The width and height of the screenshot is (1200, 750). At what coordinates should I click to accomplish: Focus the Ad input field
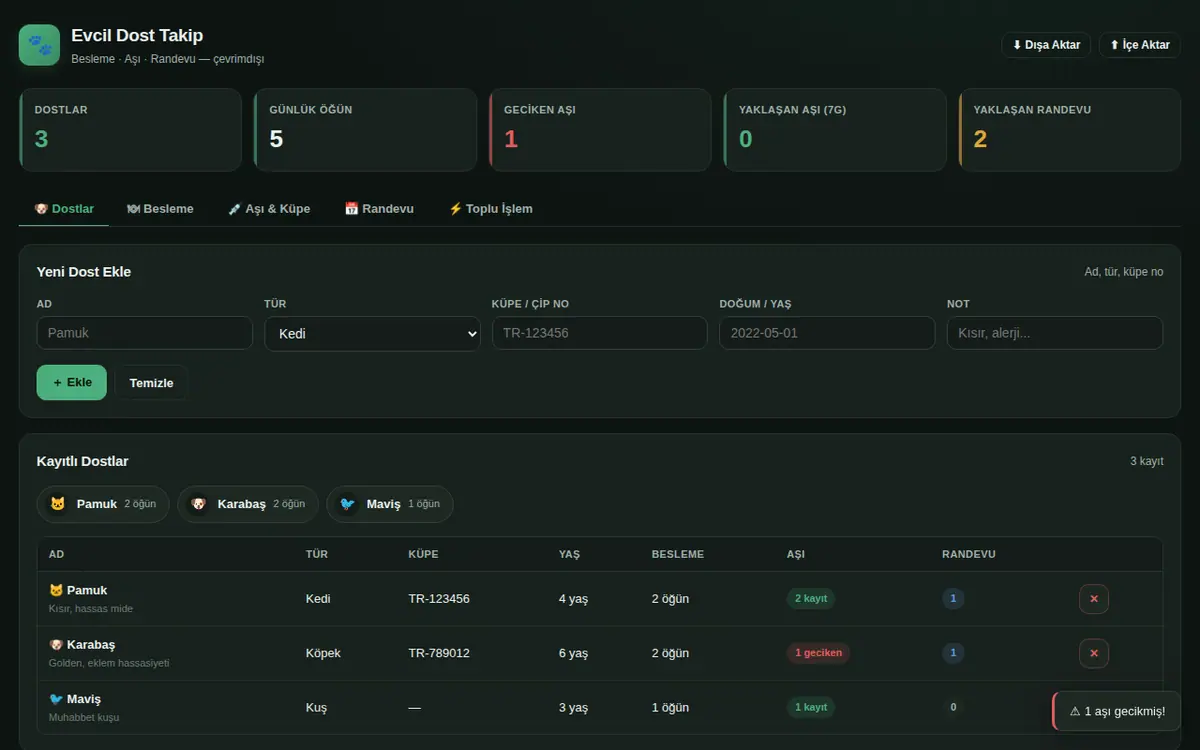(x=145, y=333)
